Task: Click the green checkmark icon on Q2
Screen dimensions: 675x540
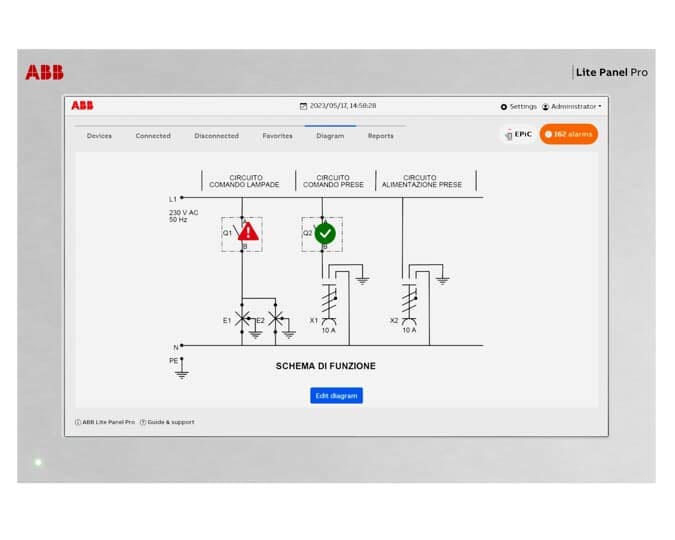Action: point(325,233)
